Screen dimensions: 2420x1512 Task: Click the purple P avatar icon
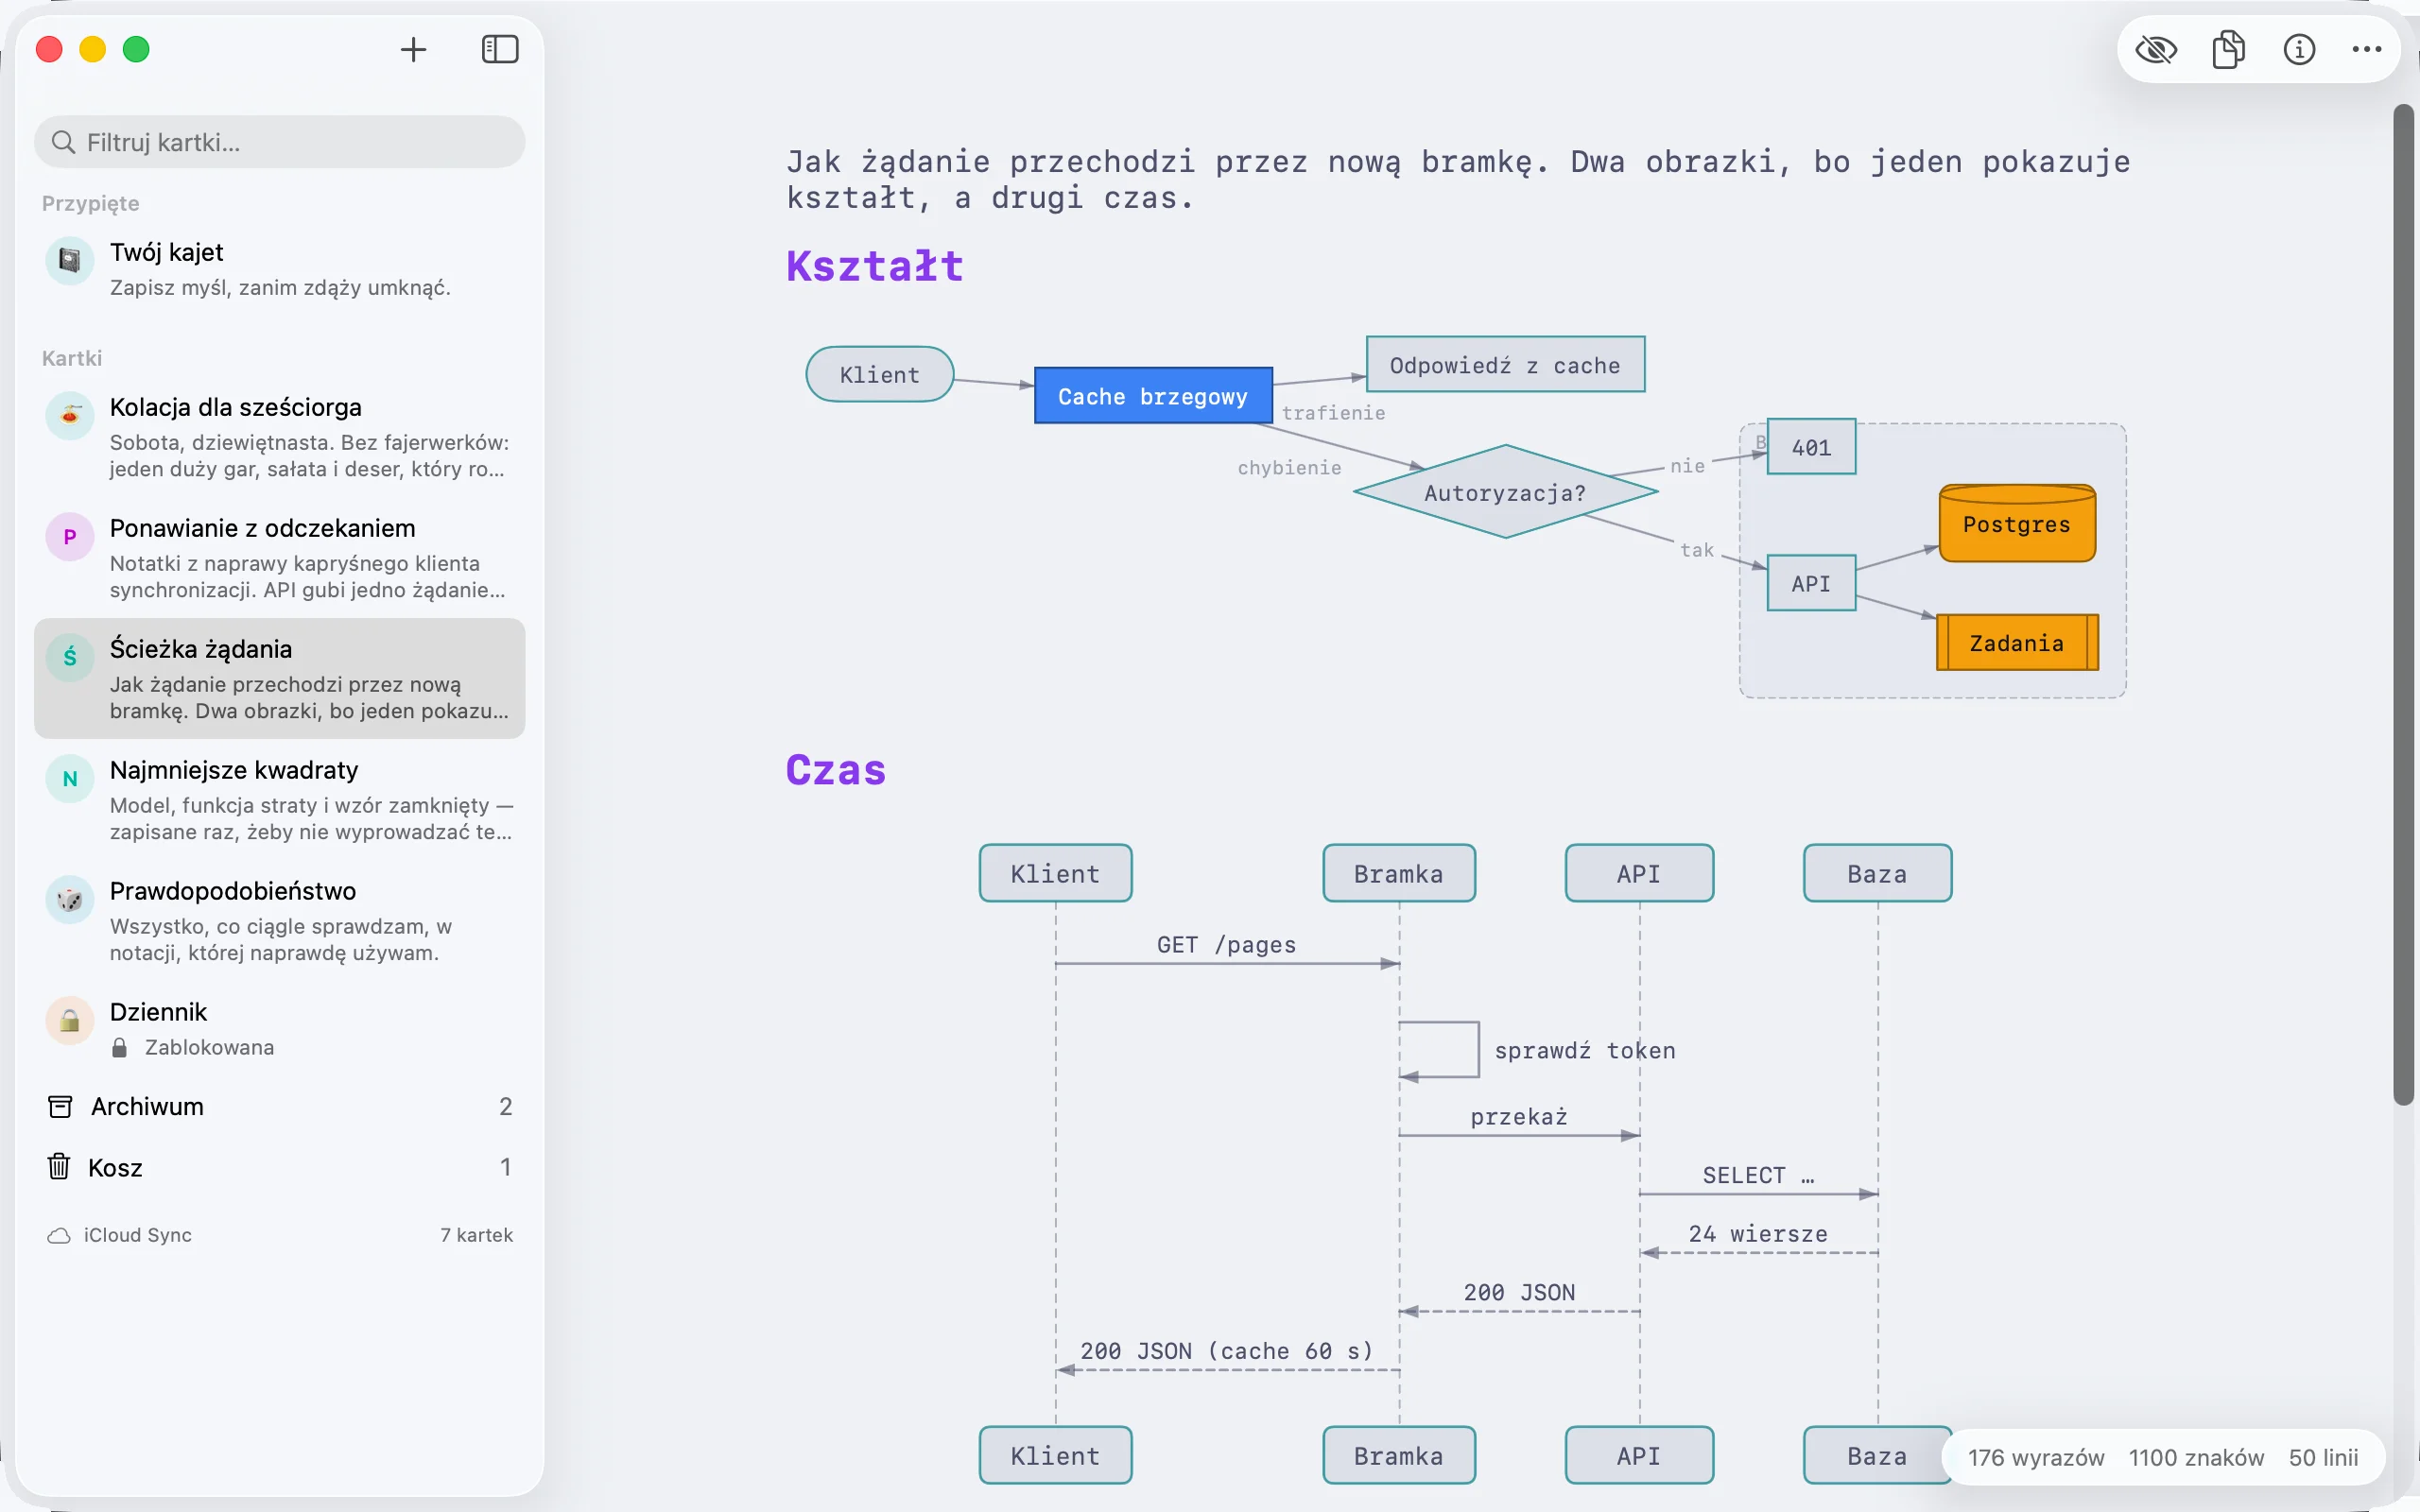[x=70, y=537]
